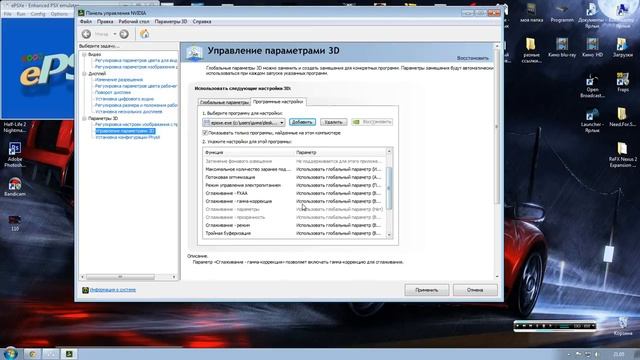The image size is (640, 360).
Task: Select the Потоковая оптимизация setting row
Action: (294, 177)
